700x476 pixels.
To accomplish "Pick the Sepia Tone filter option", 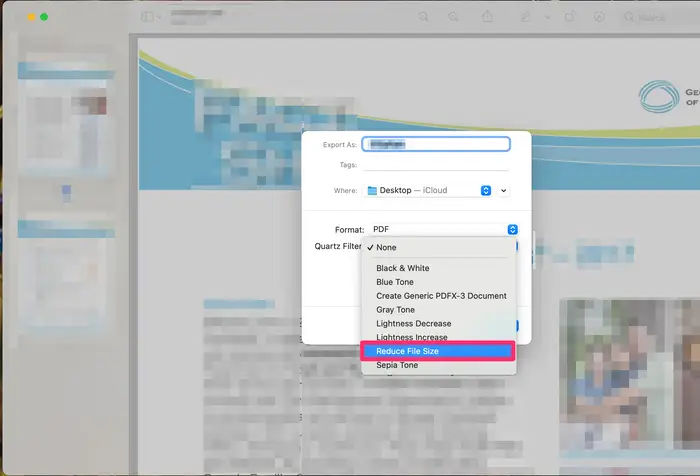I will (397, 365).
